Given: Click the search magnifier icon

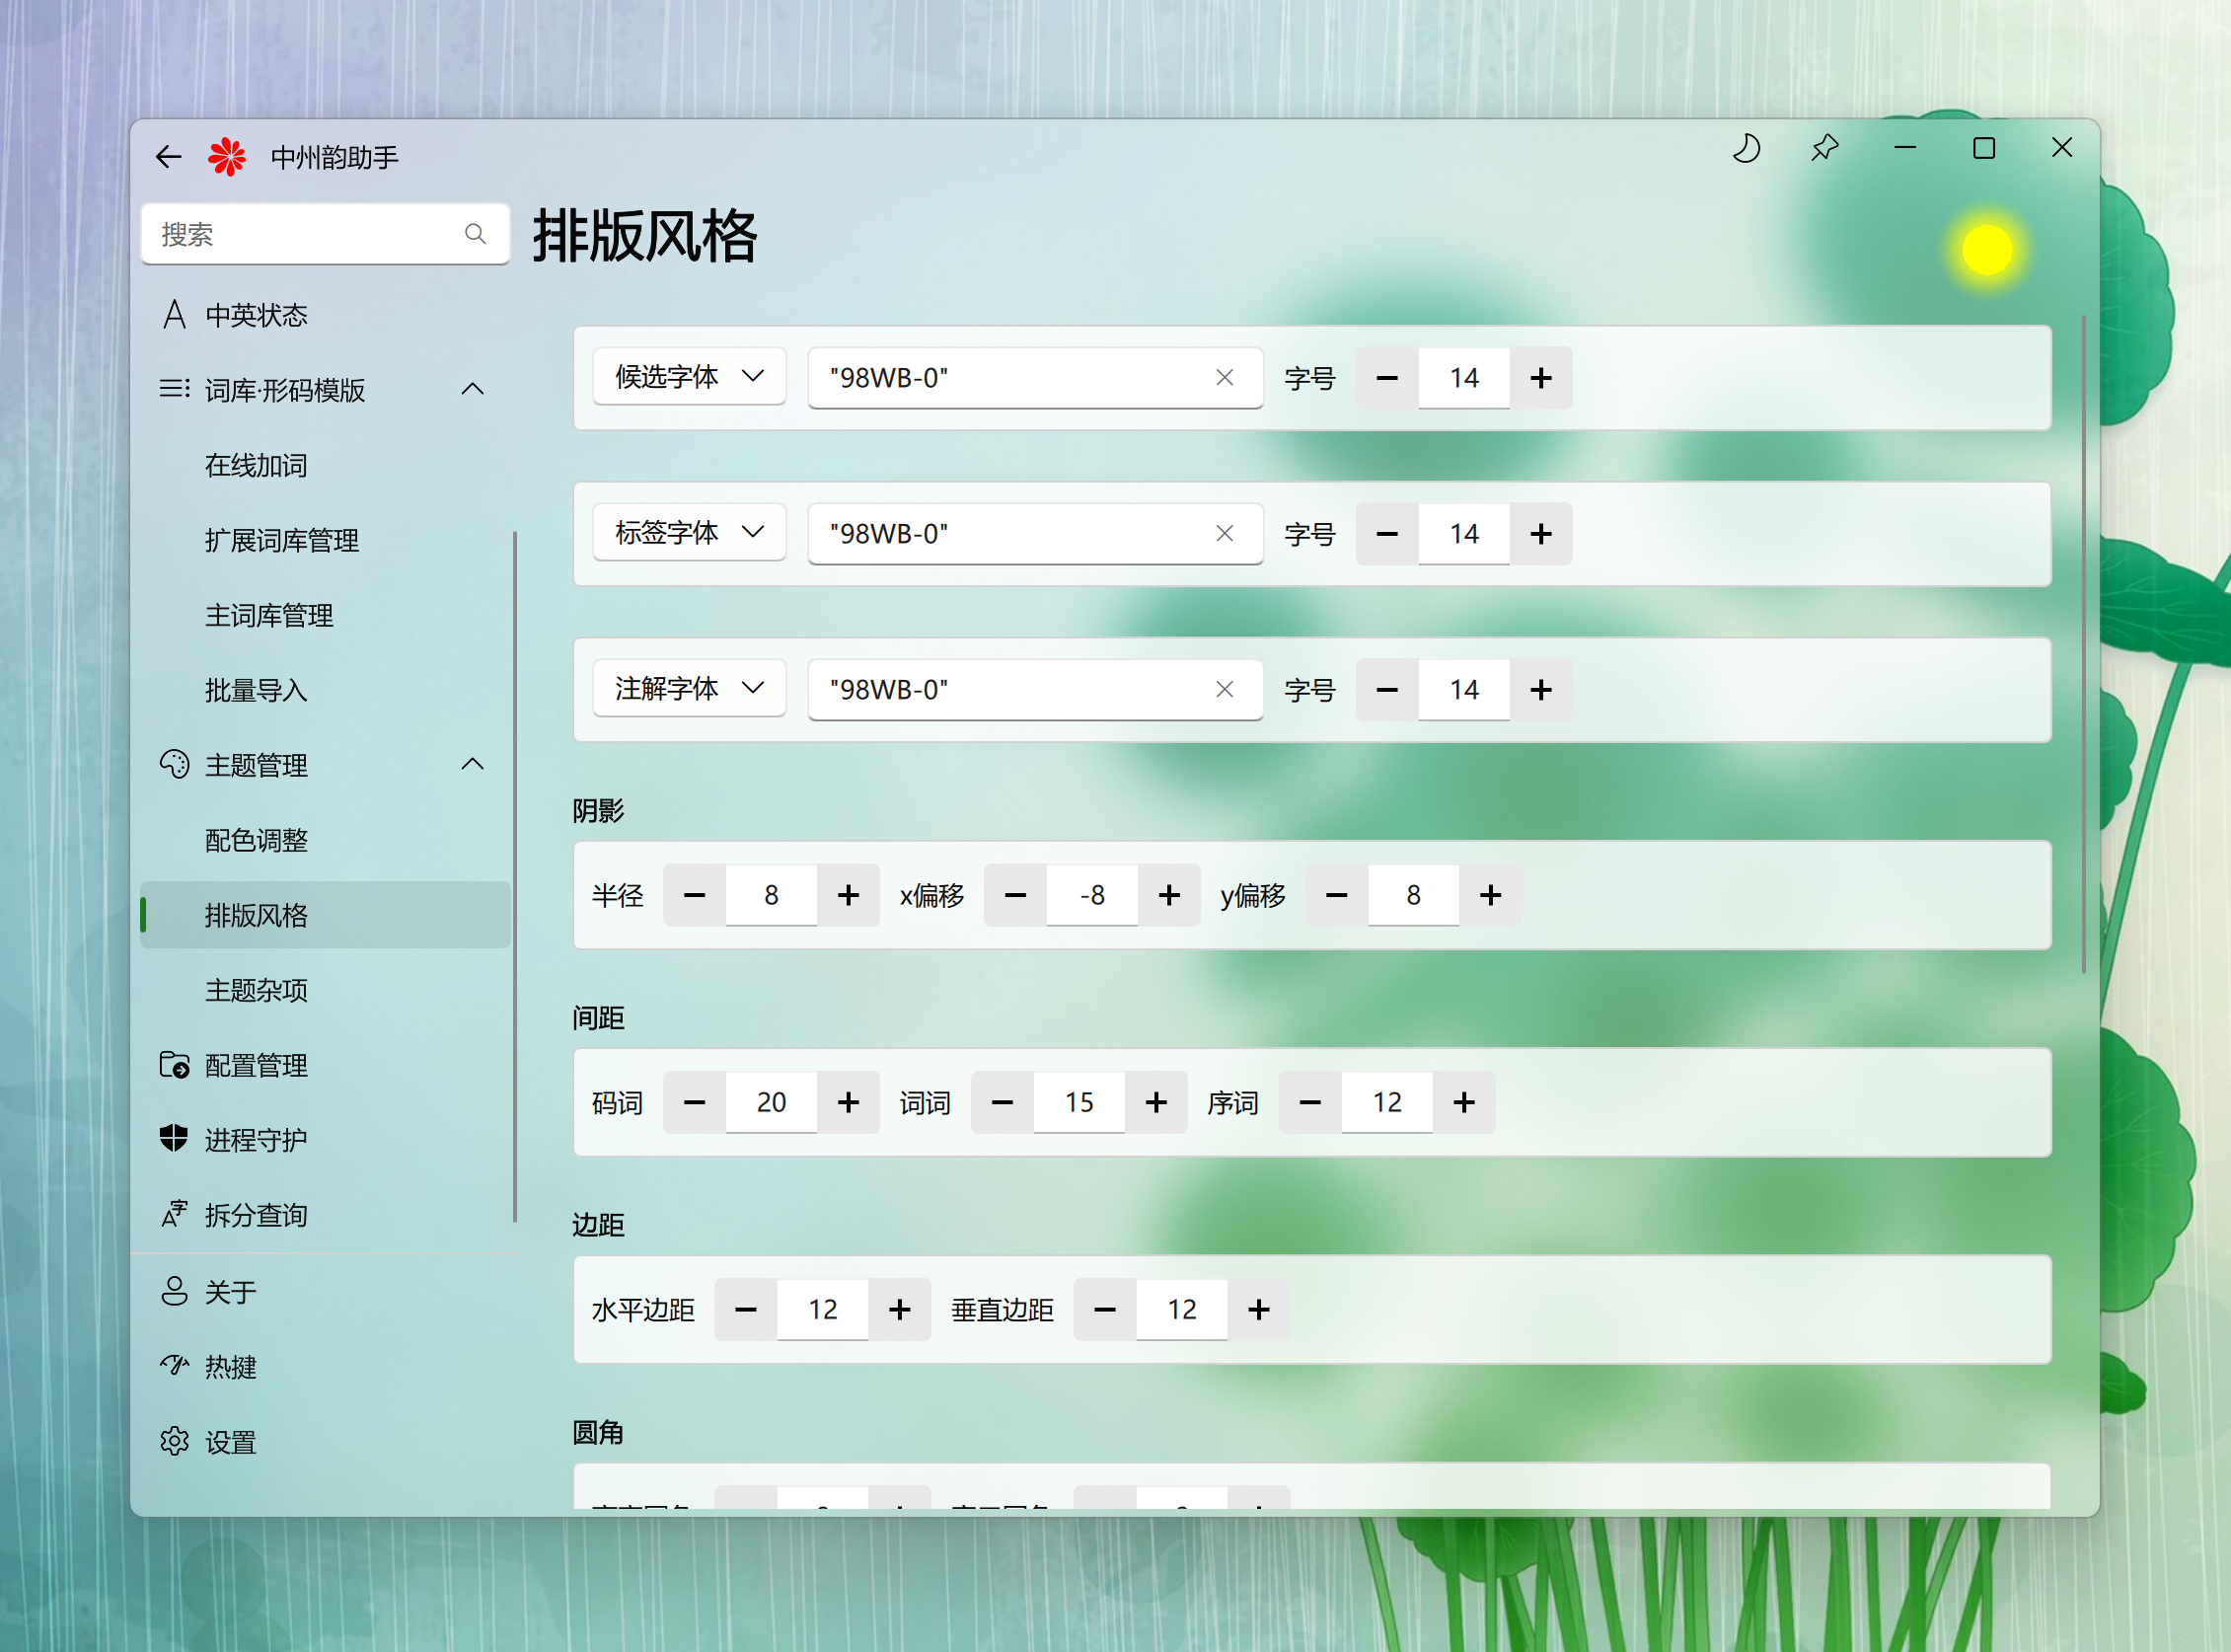Looking at the screenshot, I should click(475, 234).
